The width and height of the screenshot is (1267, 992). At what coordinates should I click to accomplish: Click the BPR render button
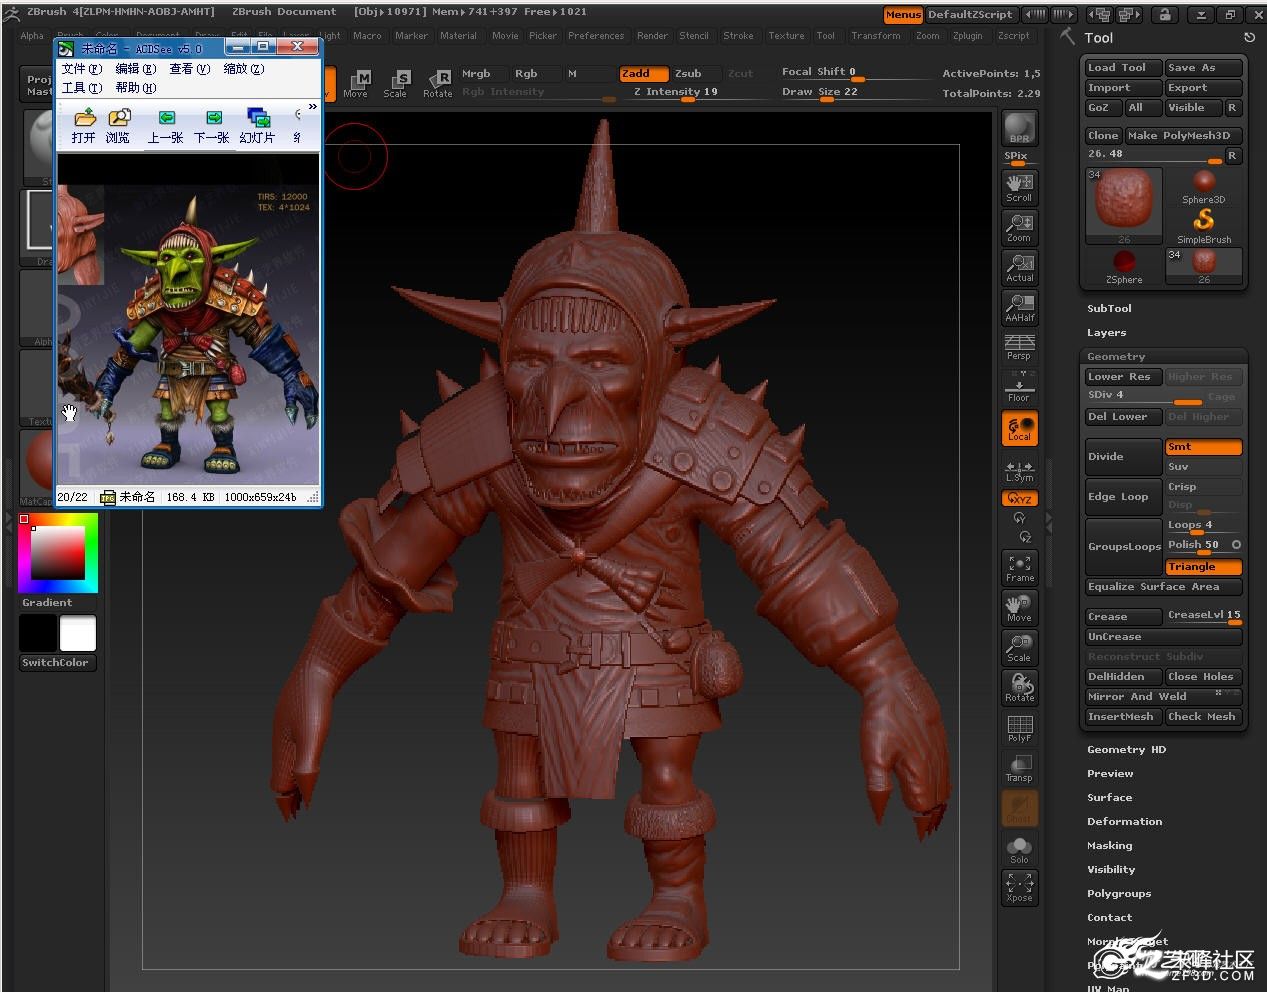(1019, 128)
